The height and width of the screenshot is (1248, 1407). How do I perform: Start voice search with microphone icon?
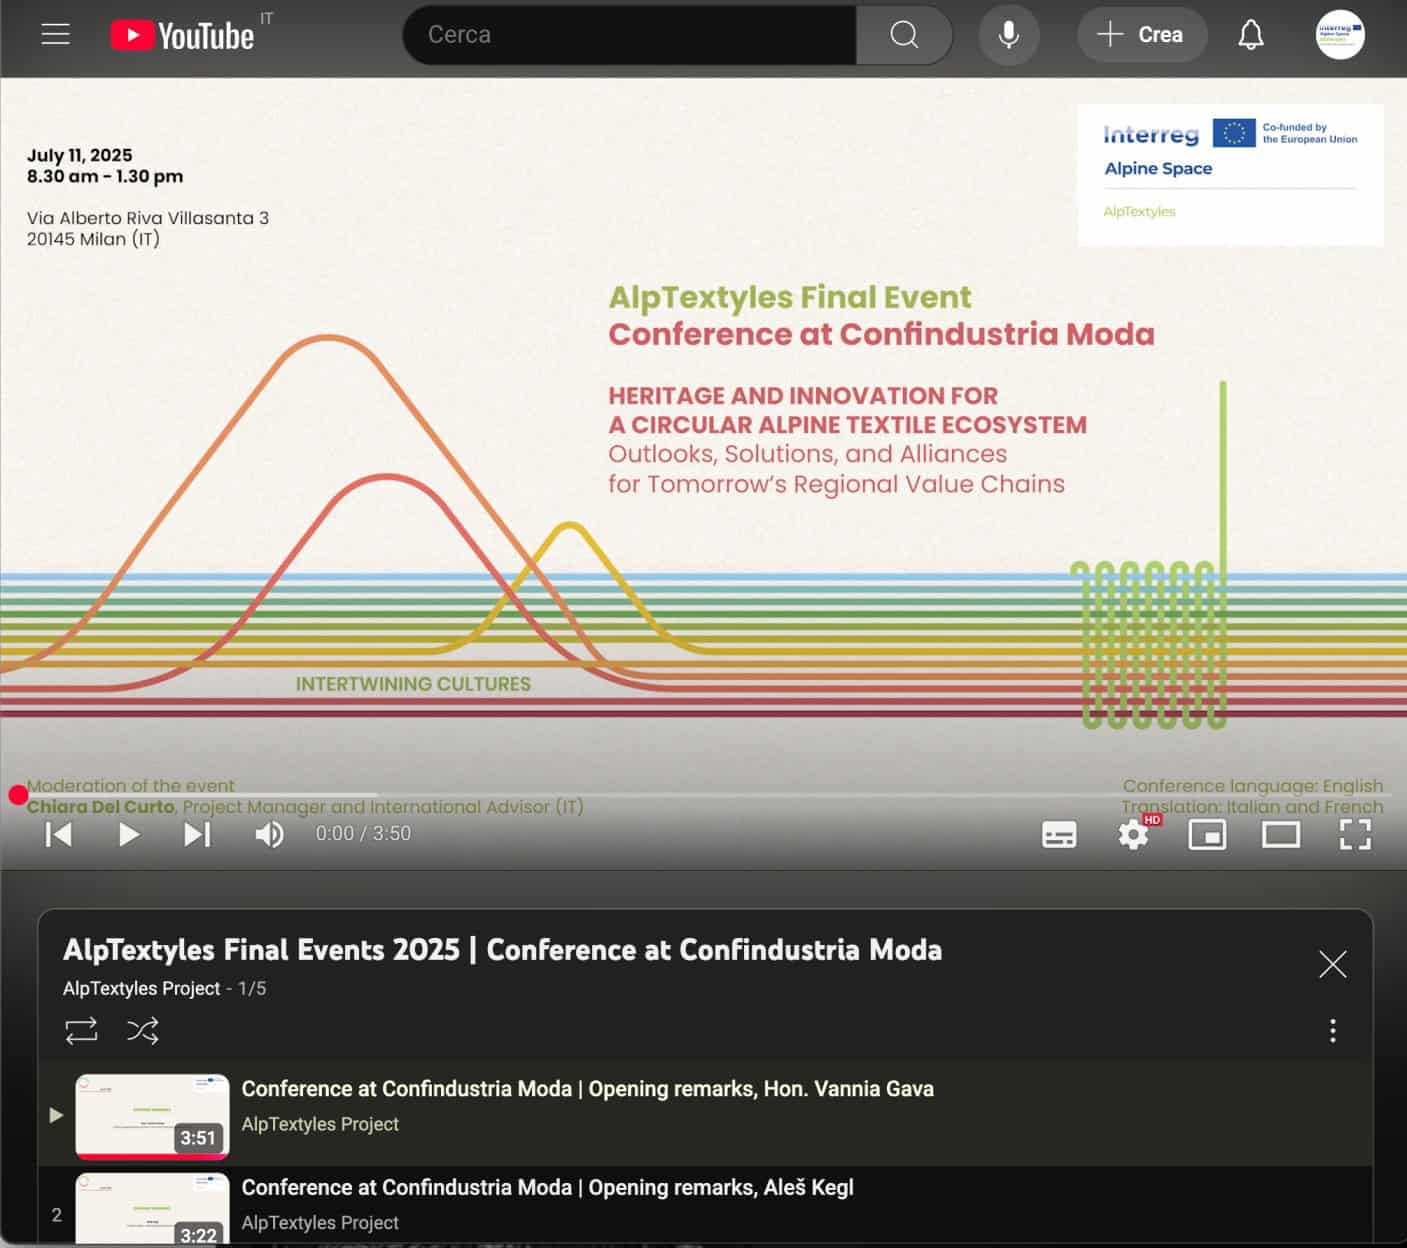(1009, 35)
